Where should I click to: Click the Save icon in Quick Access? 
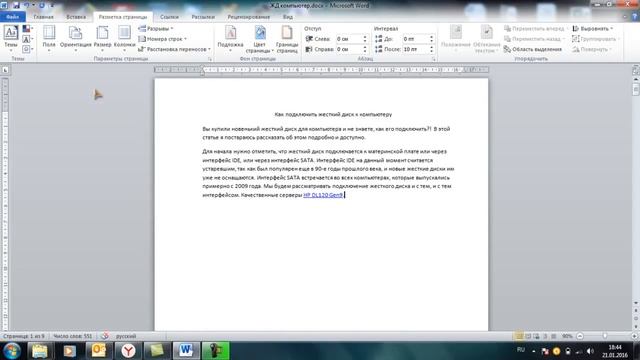16,5
